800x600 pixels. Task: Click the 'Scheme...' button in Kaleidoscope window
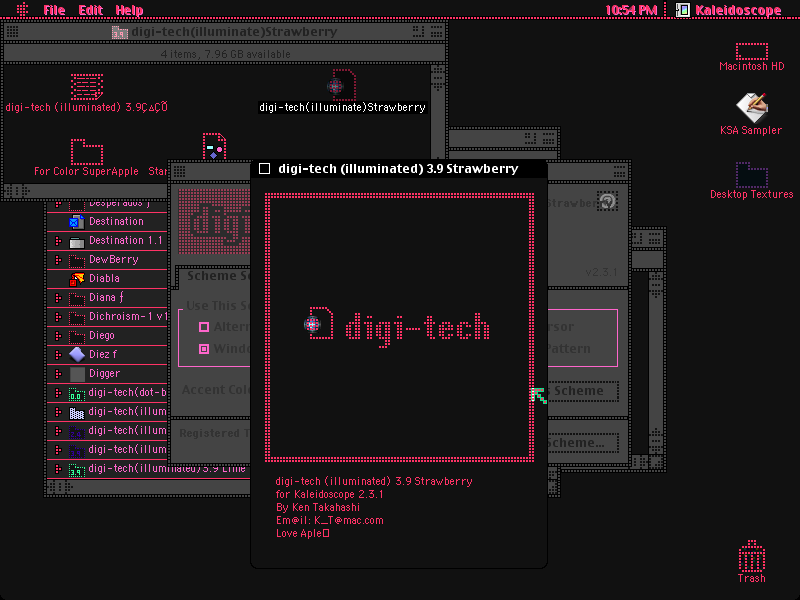click(583, 443)
